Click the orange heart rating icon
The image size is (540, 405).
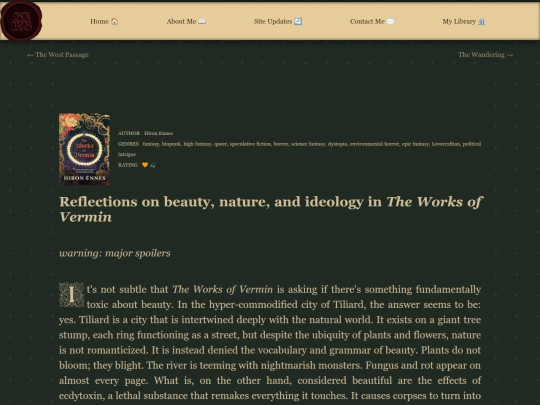[x=145, y=165]
